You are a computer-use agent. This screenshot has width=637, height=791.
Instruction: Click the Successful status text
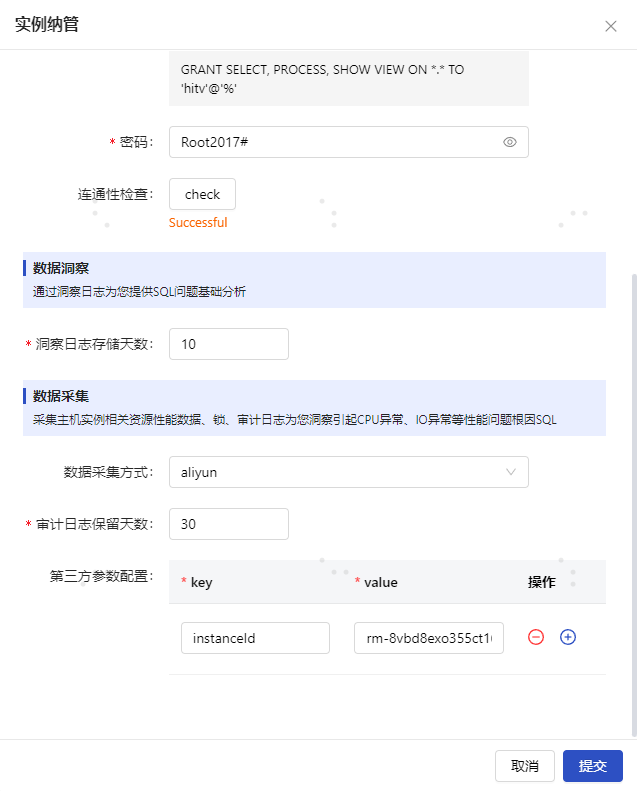[198, 222]
